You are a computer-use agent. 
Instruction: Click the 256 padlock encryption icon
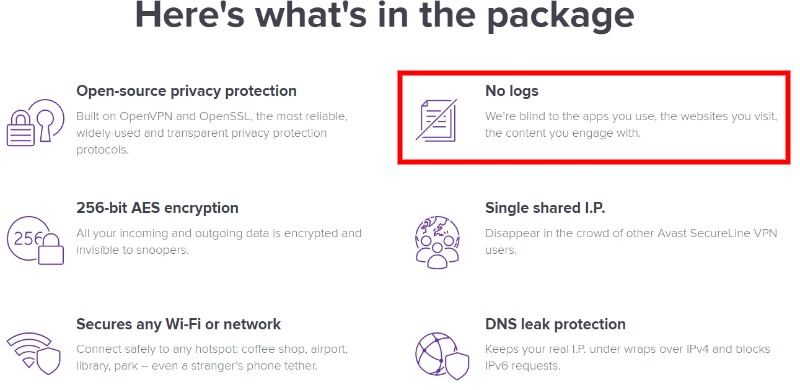pos(35,240)
